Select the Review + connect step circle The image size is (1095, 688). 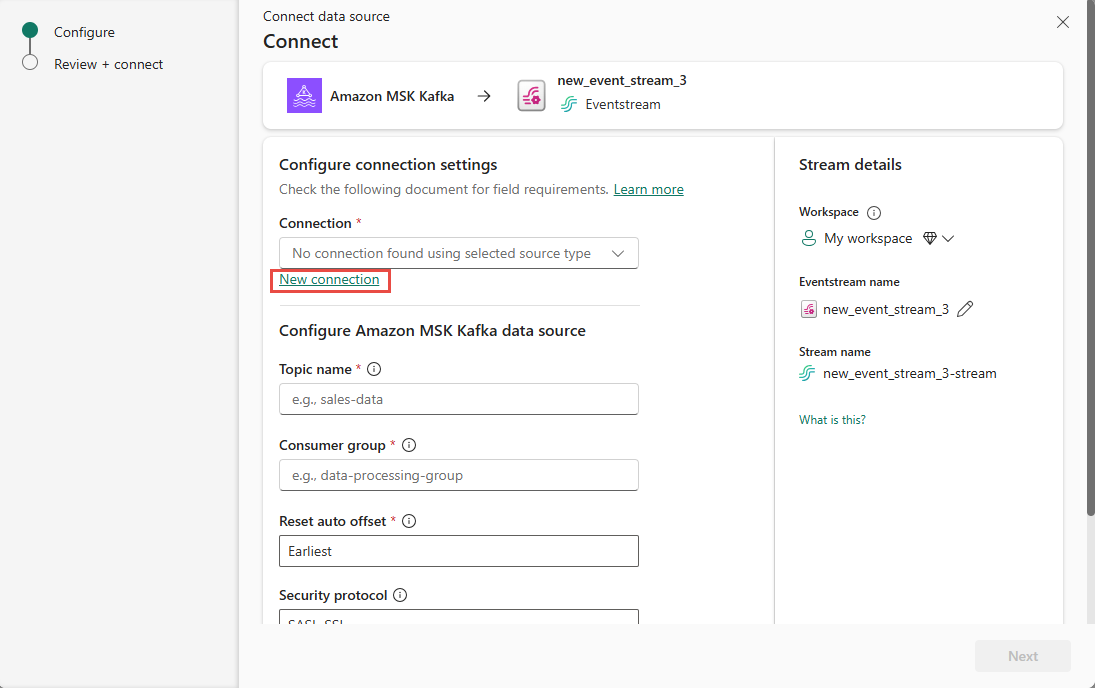click(30, 62)
